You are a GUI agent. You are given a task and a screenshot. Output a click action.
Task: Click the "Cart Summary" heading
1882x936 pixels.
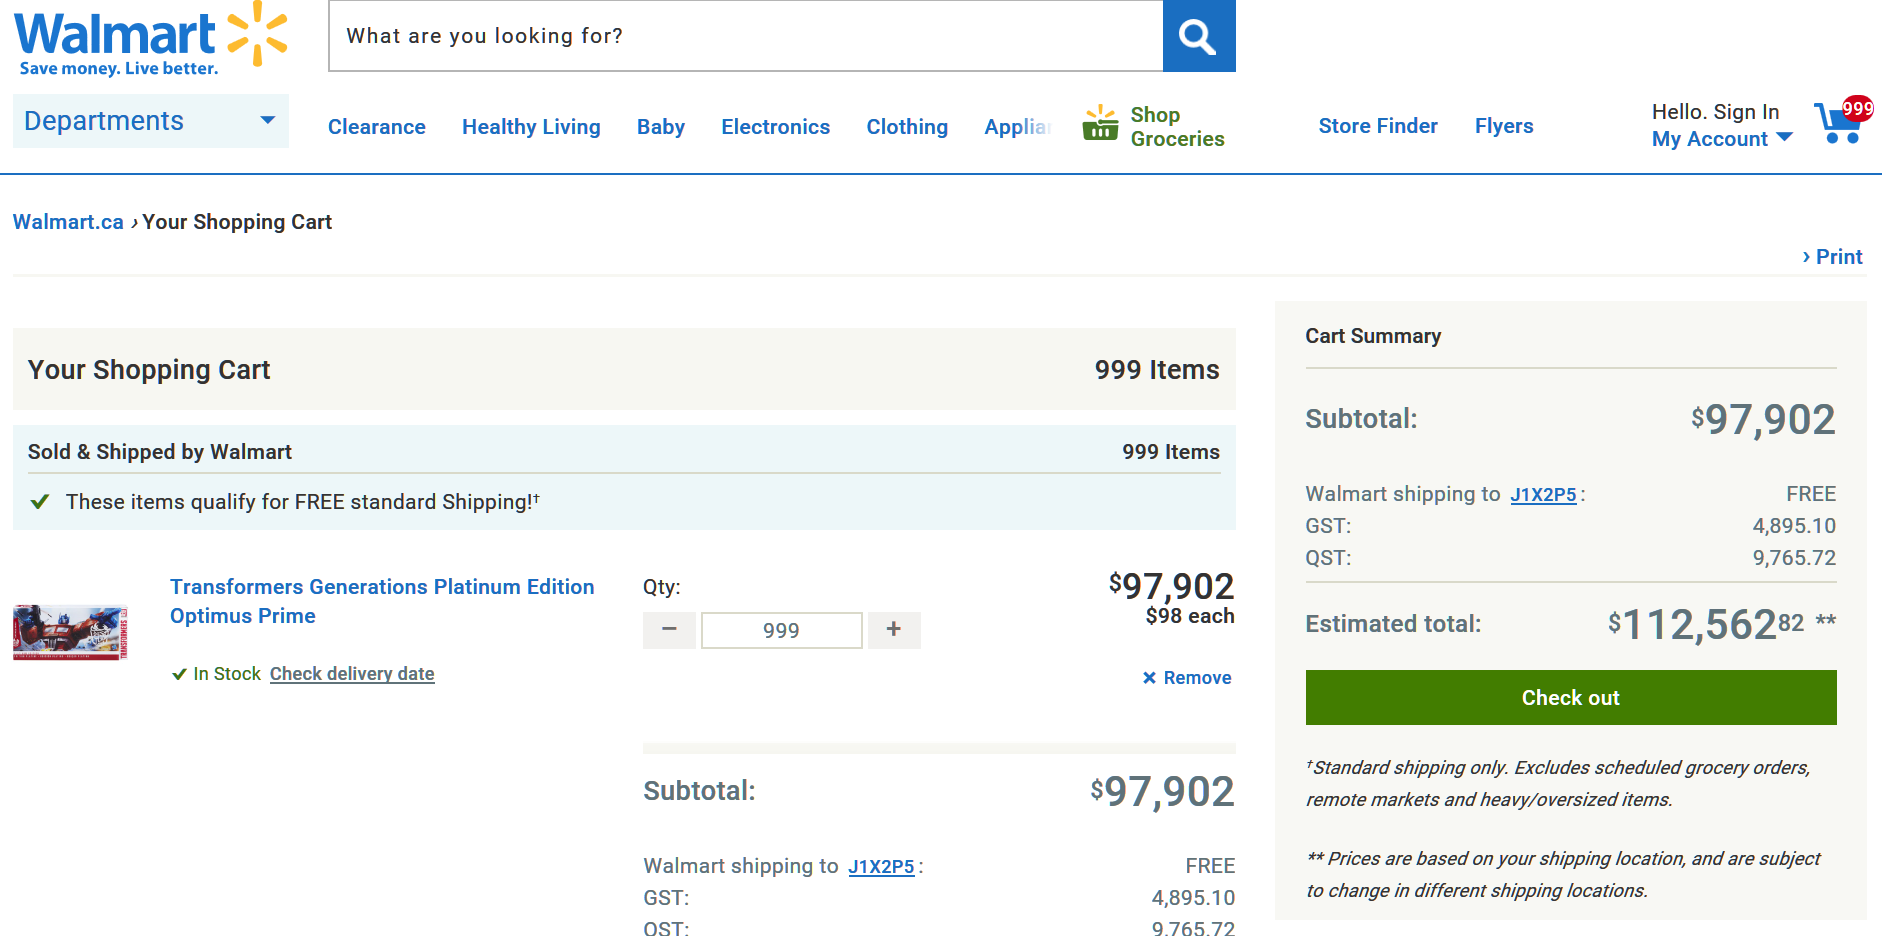pyautogui.click(x=1373, y=336)
